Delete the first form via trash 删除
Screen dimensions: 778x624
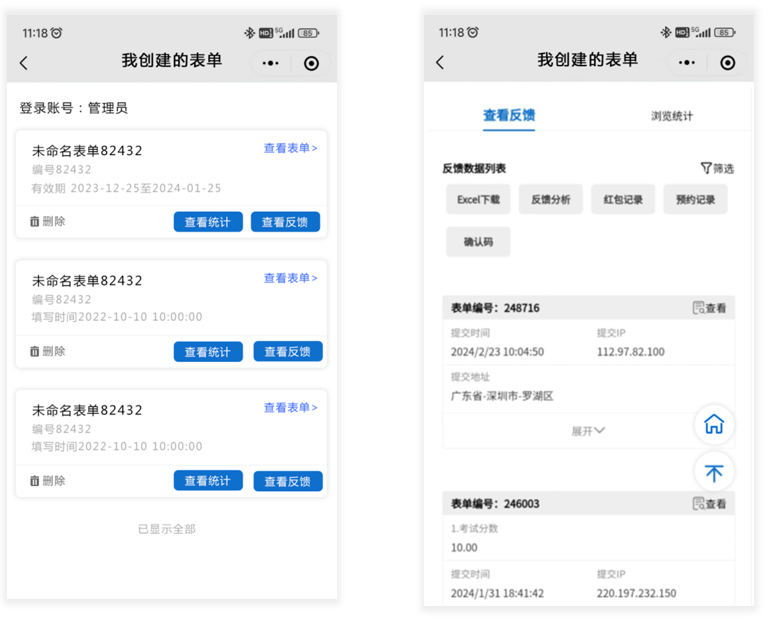click(x=48, y=221)
